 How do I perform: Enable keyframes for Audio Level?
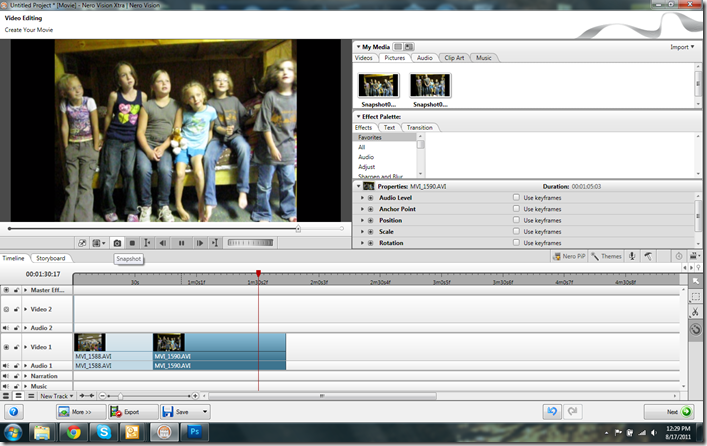[516, 197]
